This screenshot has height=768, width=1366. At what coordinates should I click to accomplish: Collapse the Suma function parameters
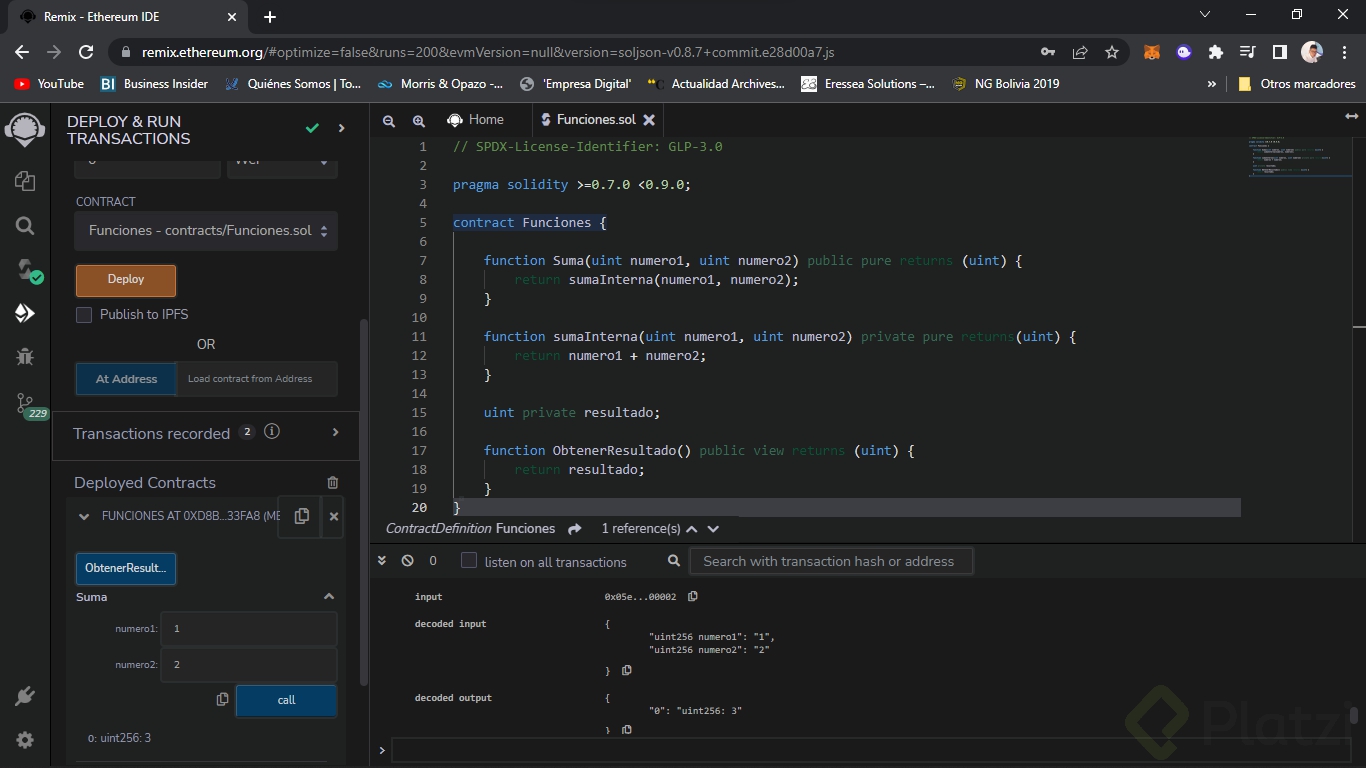pyautogui.click(x=329, y=597)
